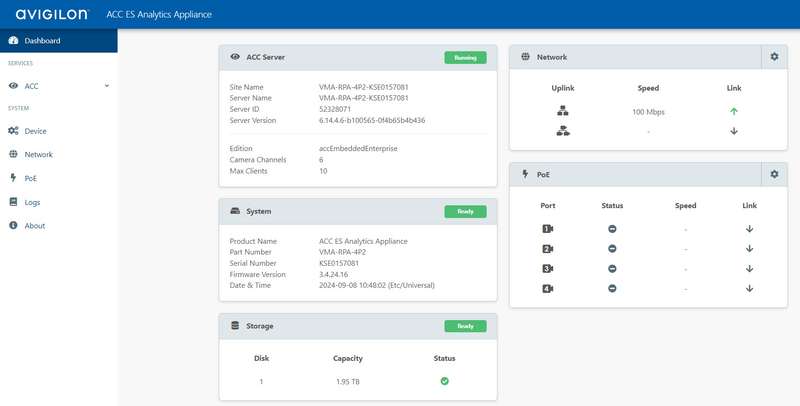Click the System card drive icon
Screen dimensions: 800x406
pos(235,211)
